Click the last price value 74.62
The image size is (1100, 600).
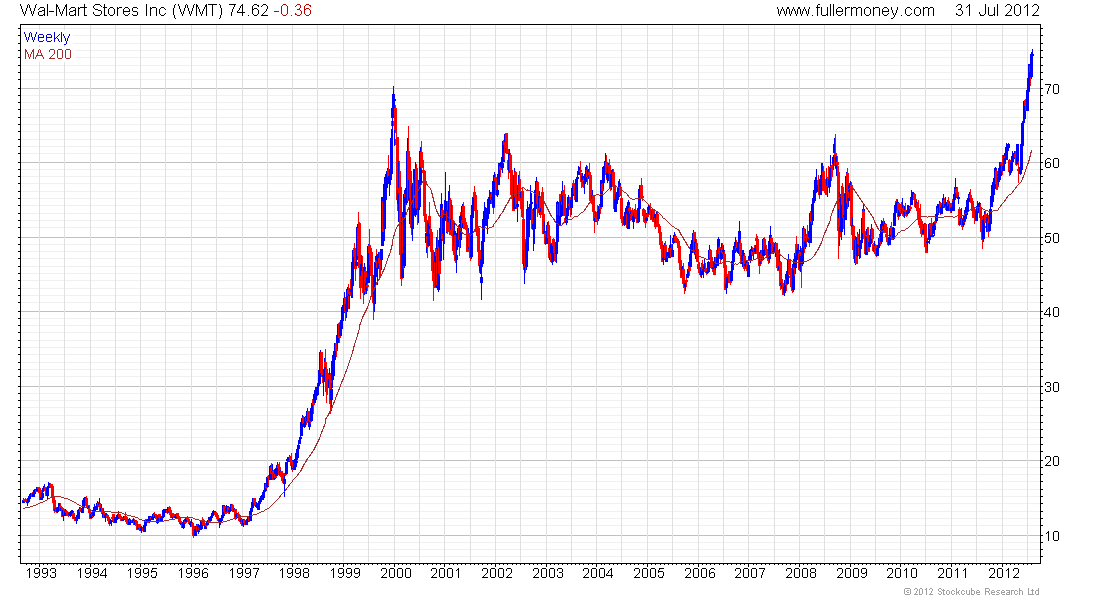pos(248,11)
